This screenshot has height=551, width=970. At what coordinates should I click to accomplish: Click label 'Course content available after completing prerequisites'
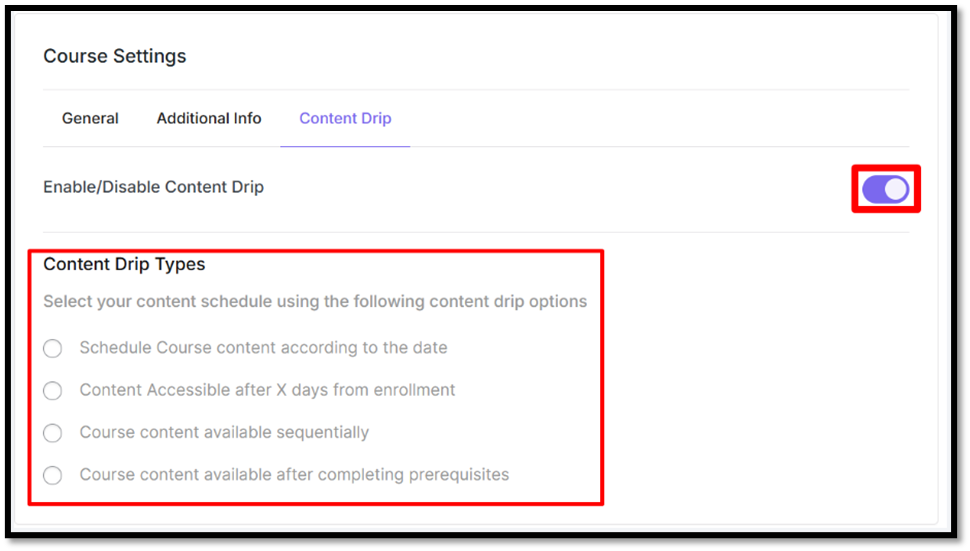(294, 475)
